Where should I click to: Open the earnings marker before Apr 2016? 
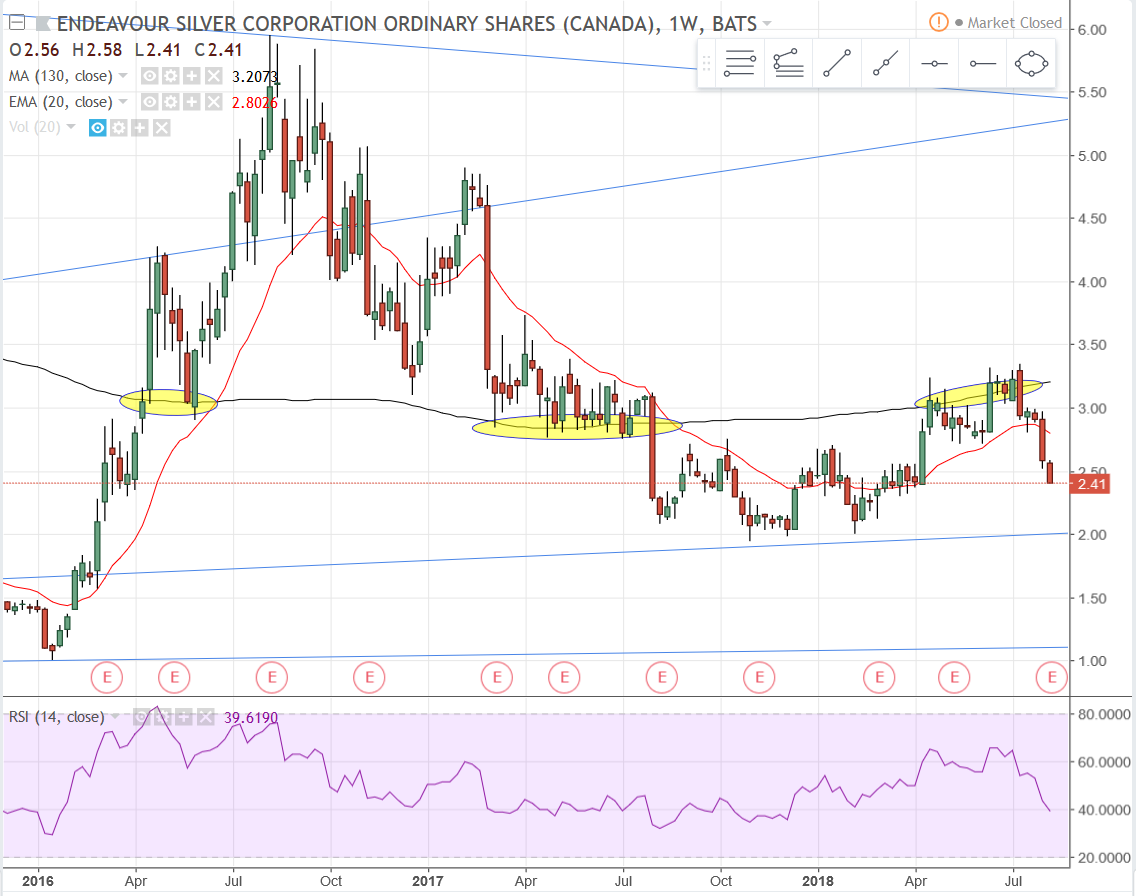(107, 678)
